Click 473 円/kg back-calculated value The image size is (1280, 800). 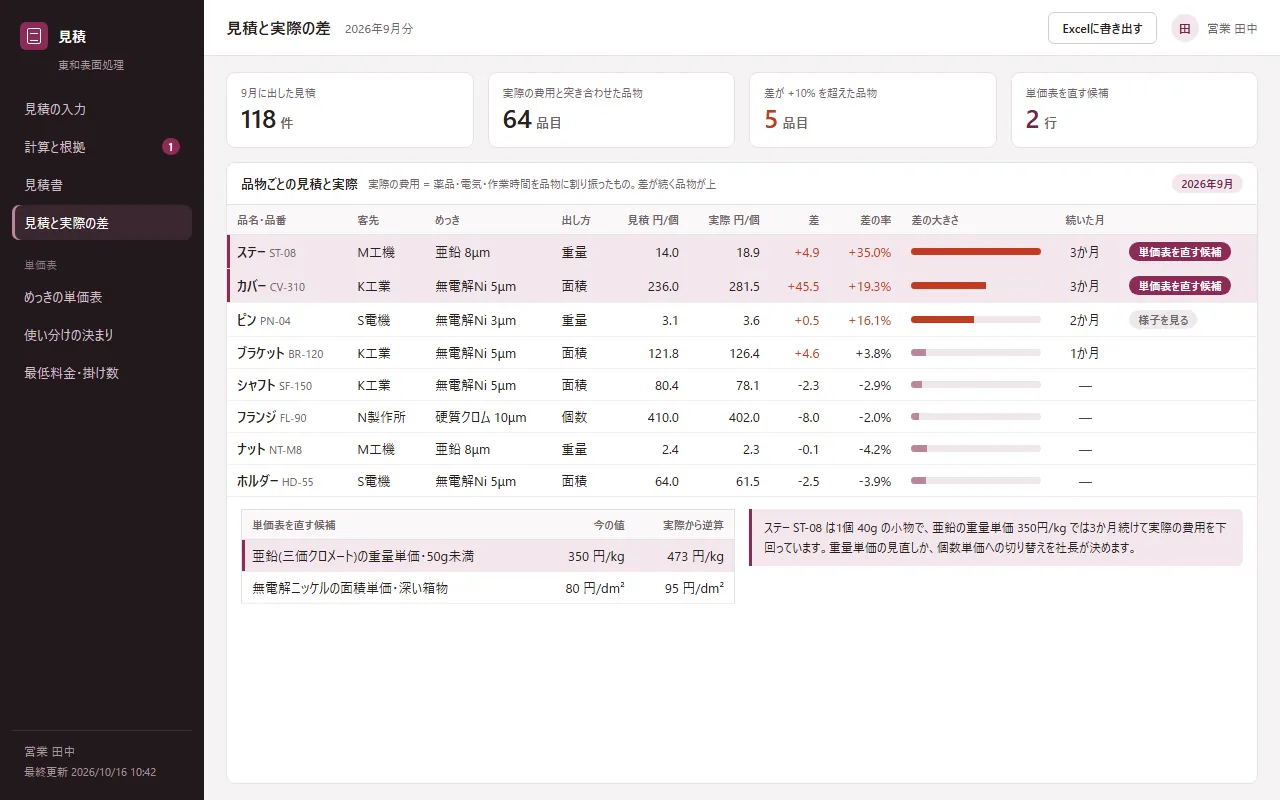695,556
